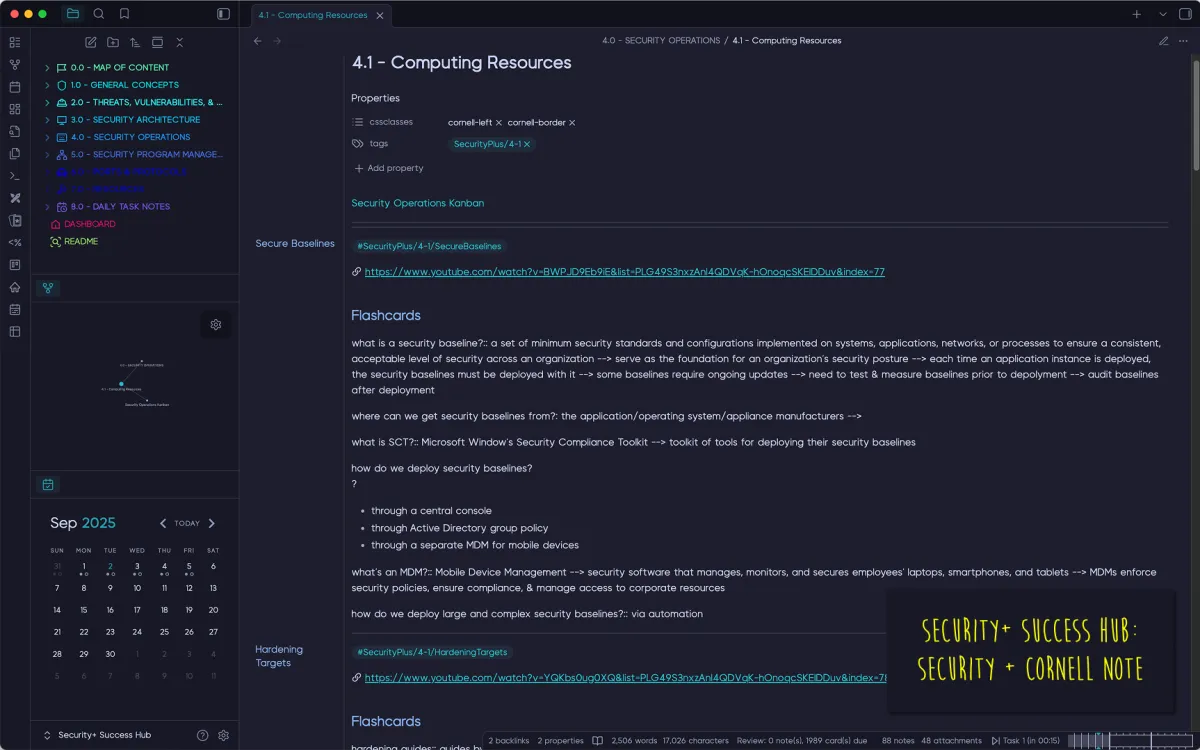
Task: Expand the 1.0 - GENERAL CONCEPTS folder
Action: coord(47,85)
